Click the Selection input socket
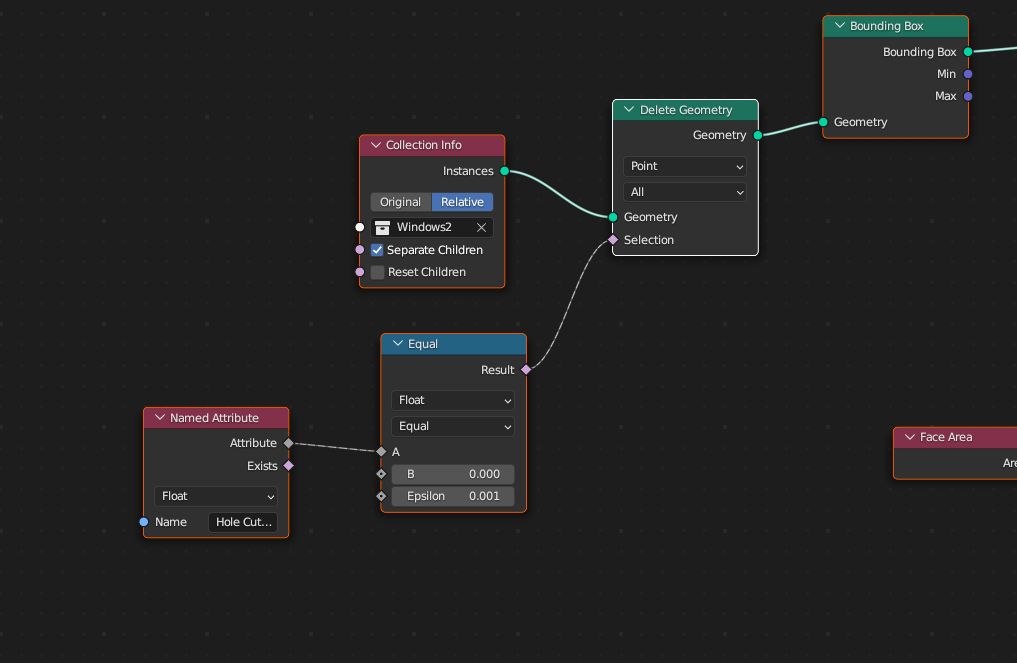Viewport: 1017px width, 663px height. click(613, 240)
